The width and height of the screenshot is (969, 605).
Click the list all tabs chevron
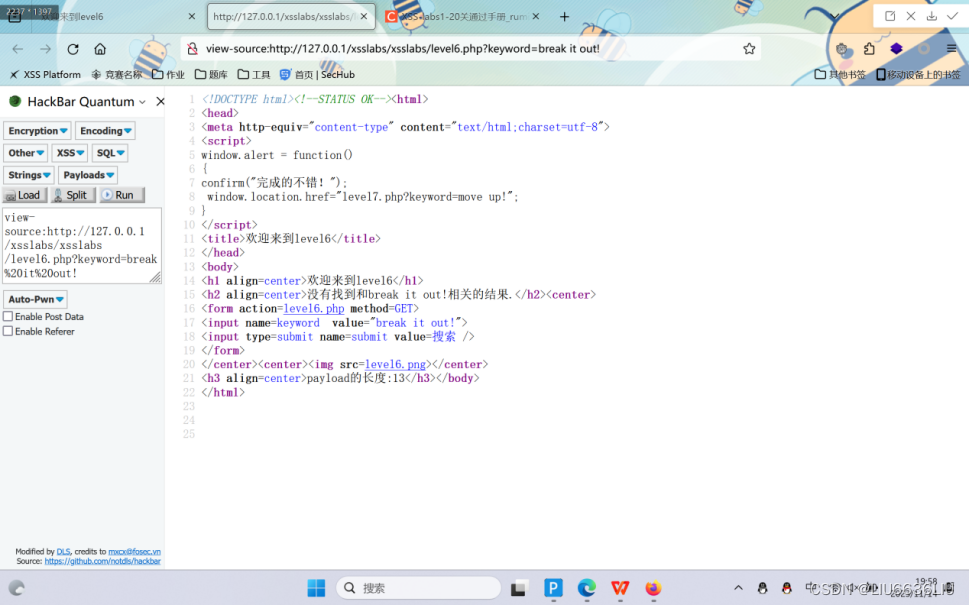coord(834,17)
